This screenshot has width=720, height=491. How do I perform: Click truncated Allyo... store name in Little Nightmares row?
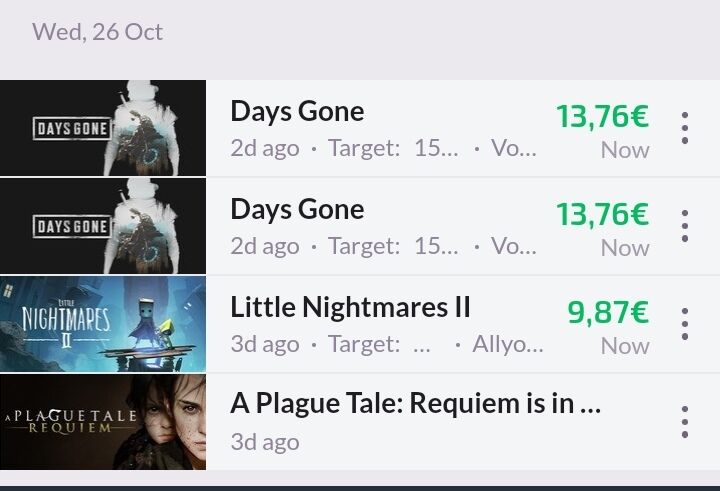[x=507, y=344]
